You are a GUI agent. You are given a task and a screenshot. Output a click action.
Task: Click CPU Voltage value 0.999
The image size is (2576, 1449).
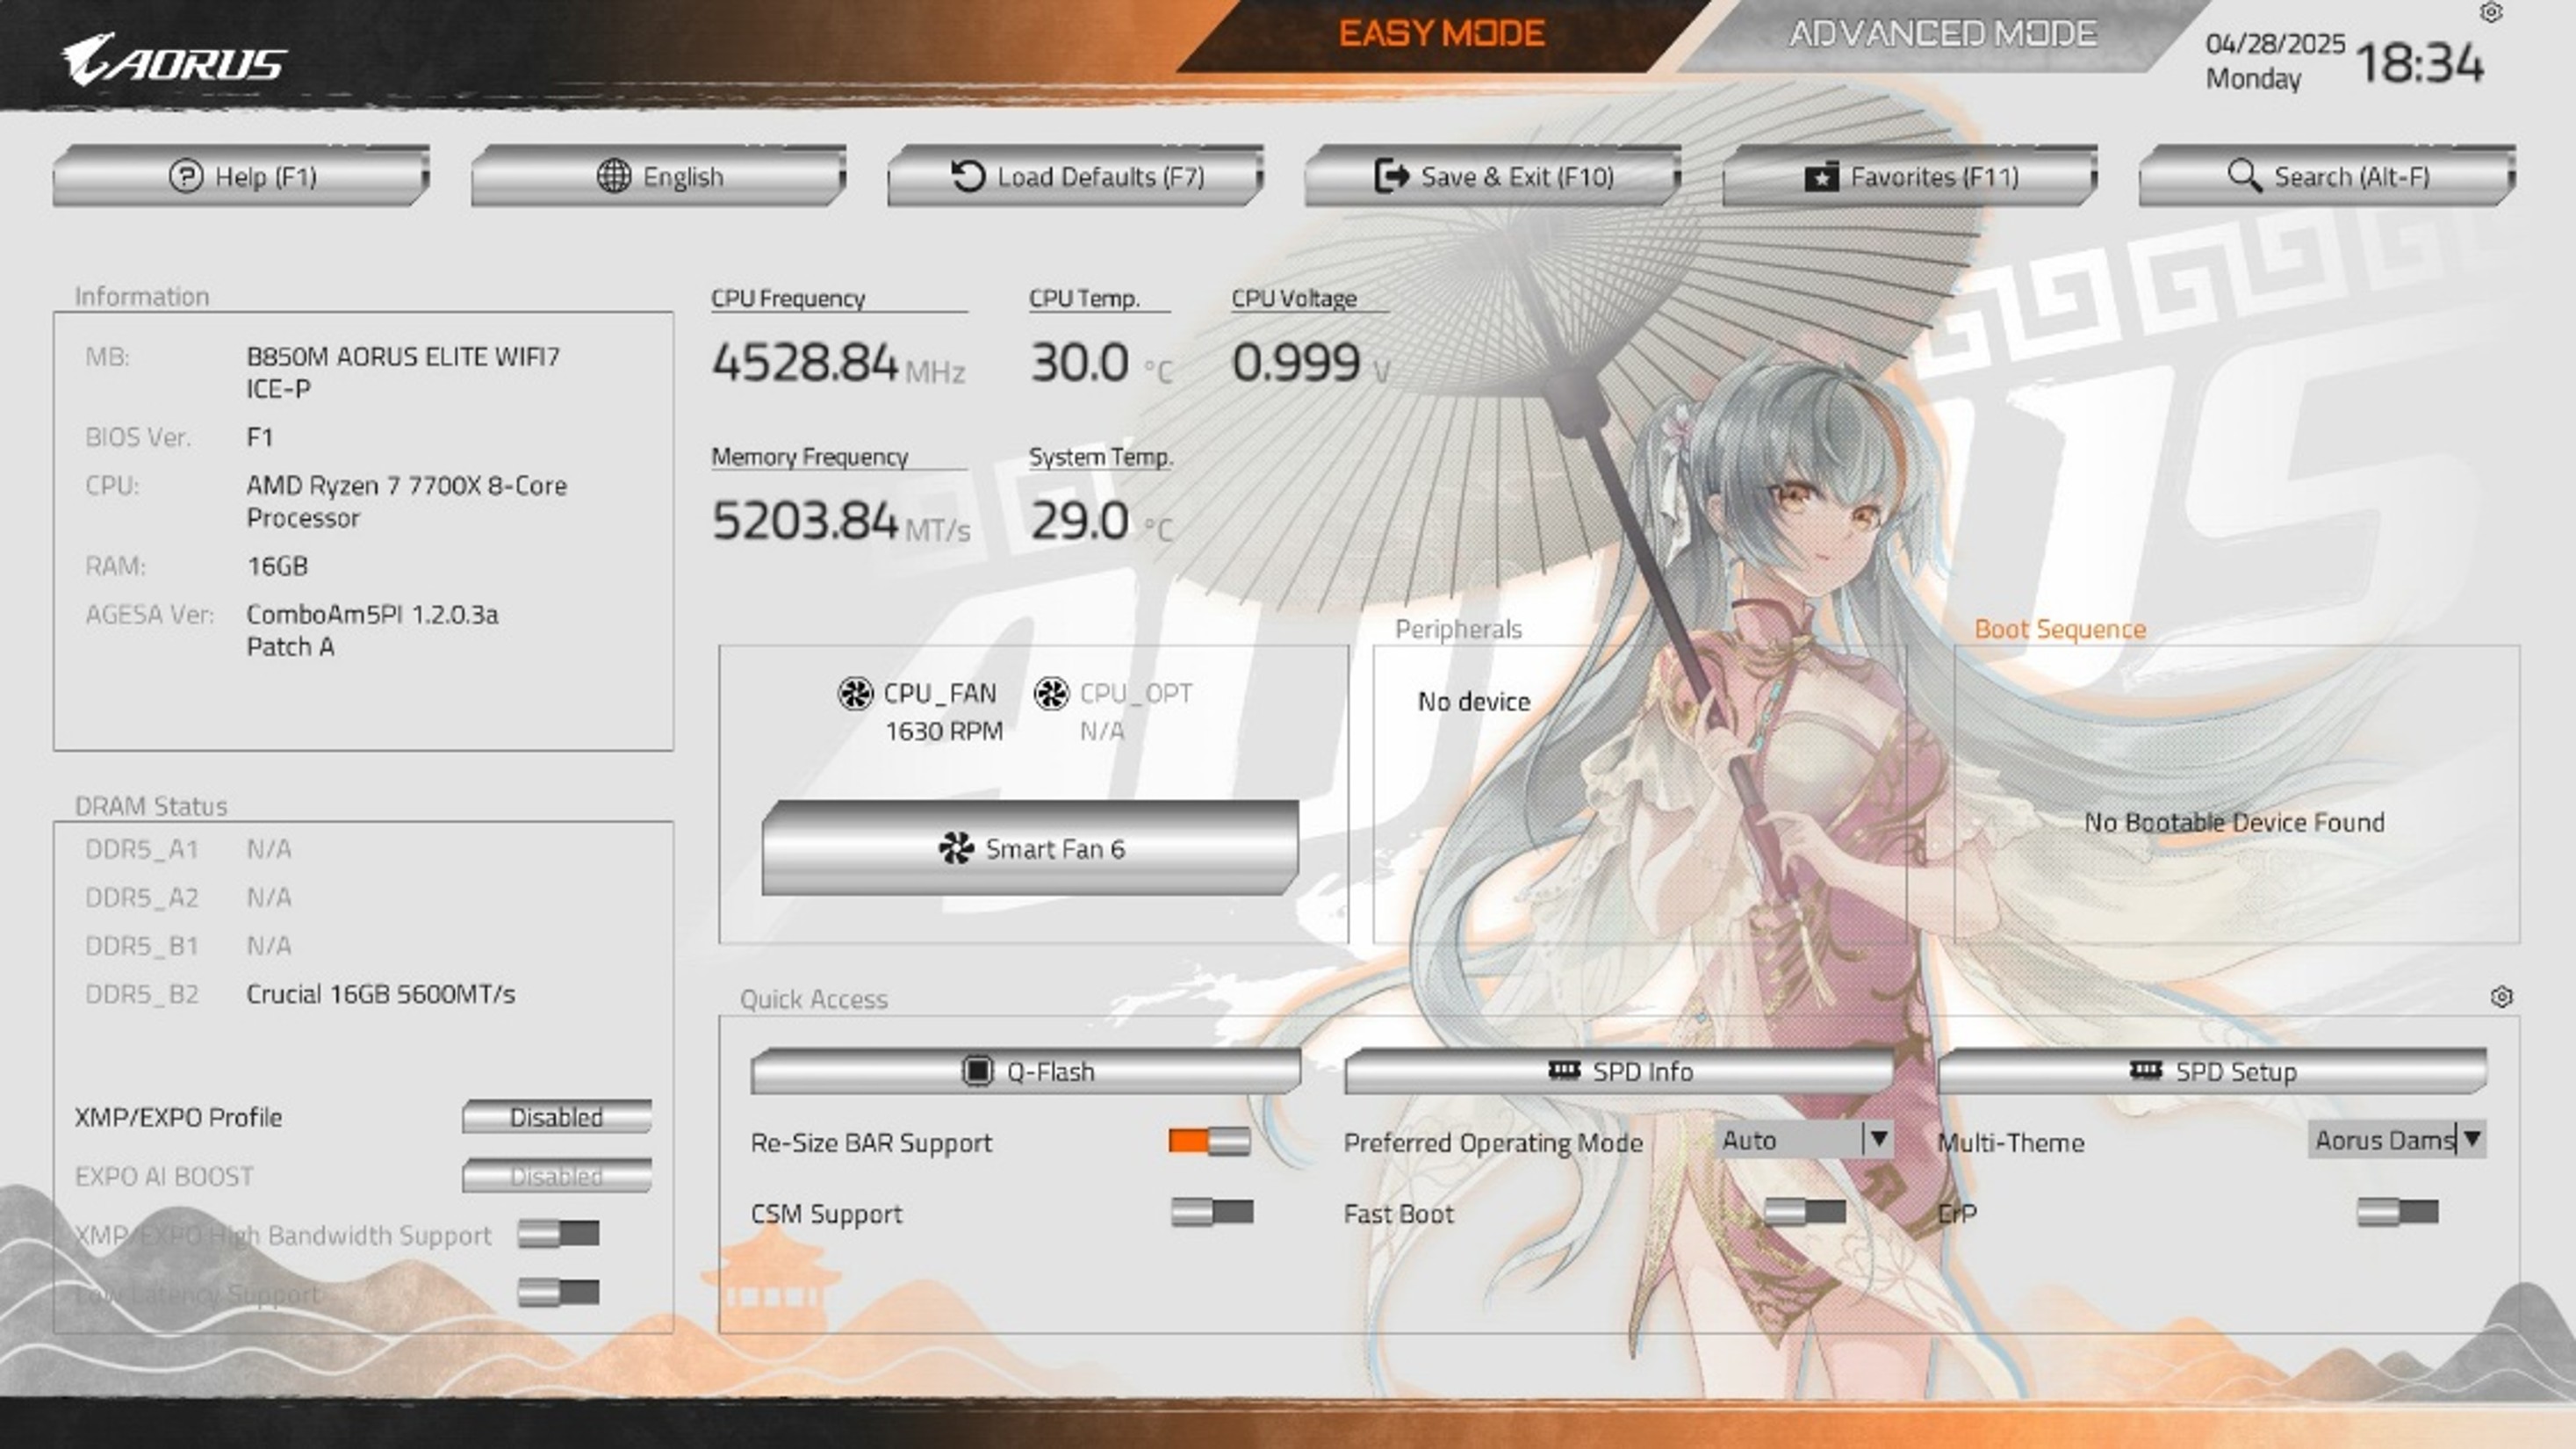(1296, 361)
